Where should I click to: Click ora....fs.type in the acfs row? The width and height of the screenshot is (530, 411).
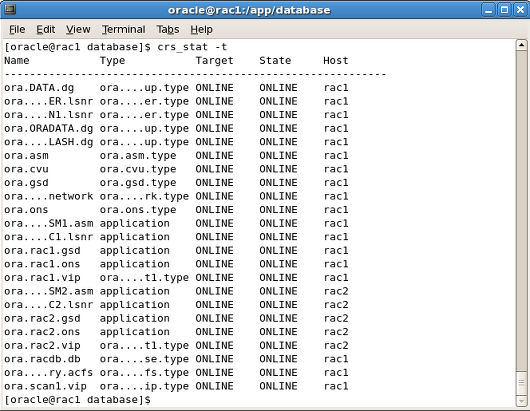[144, 372]
